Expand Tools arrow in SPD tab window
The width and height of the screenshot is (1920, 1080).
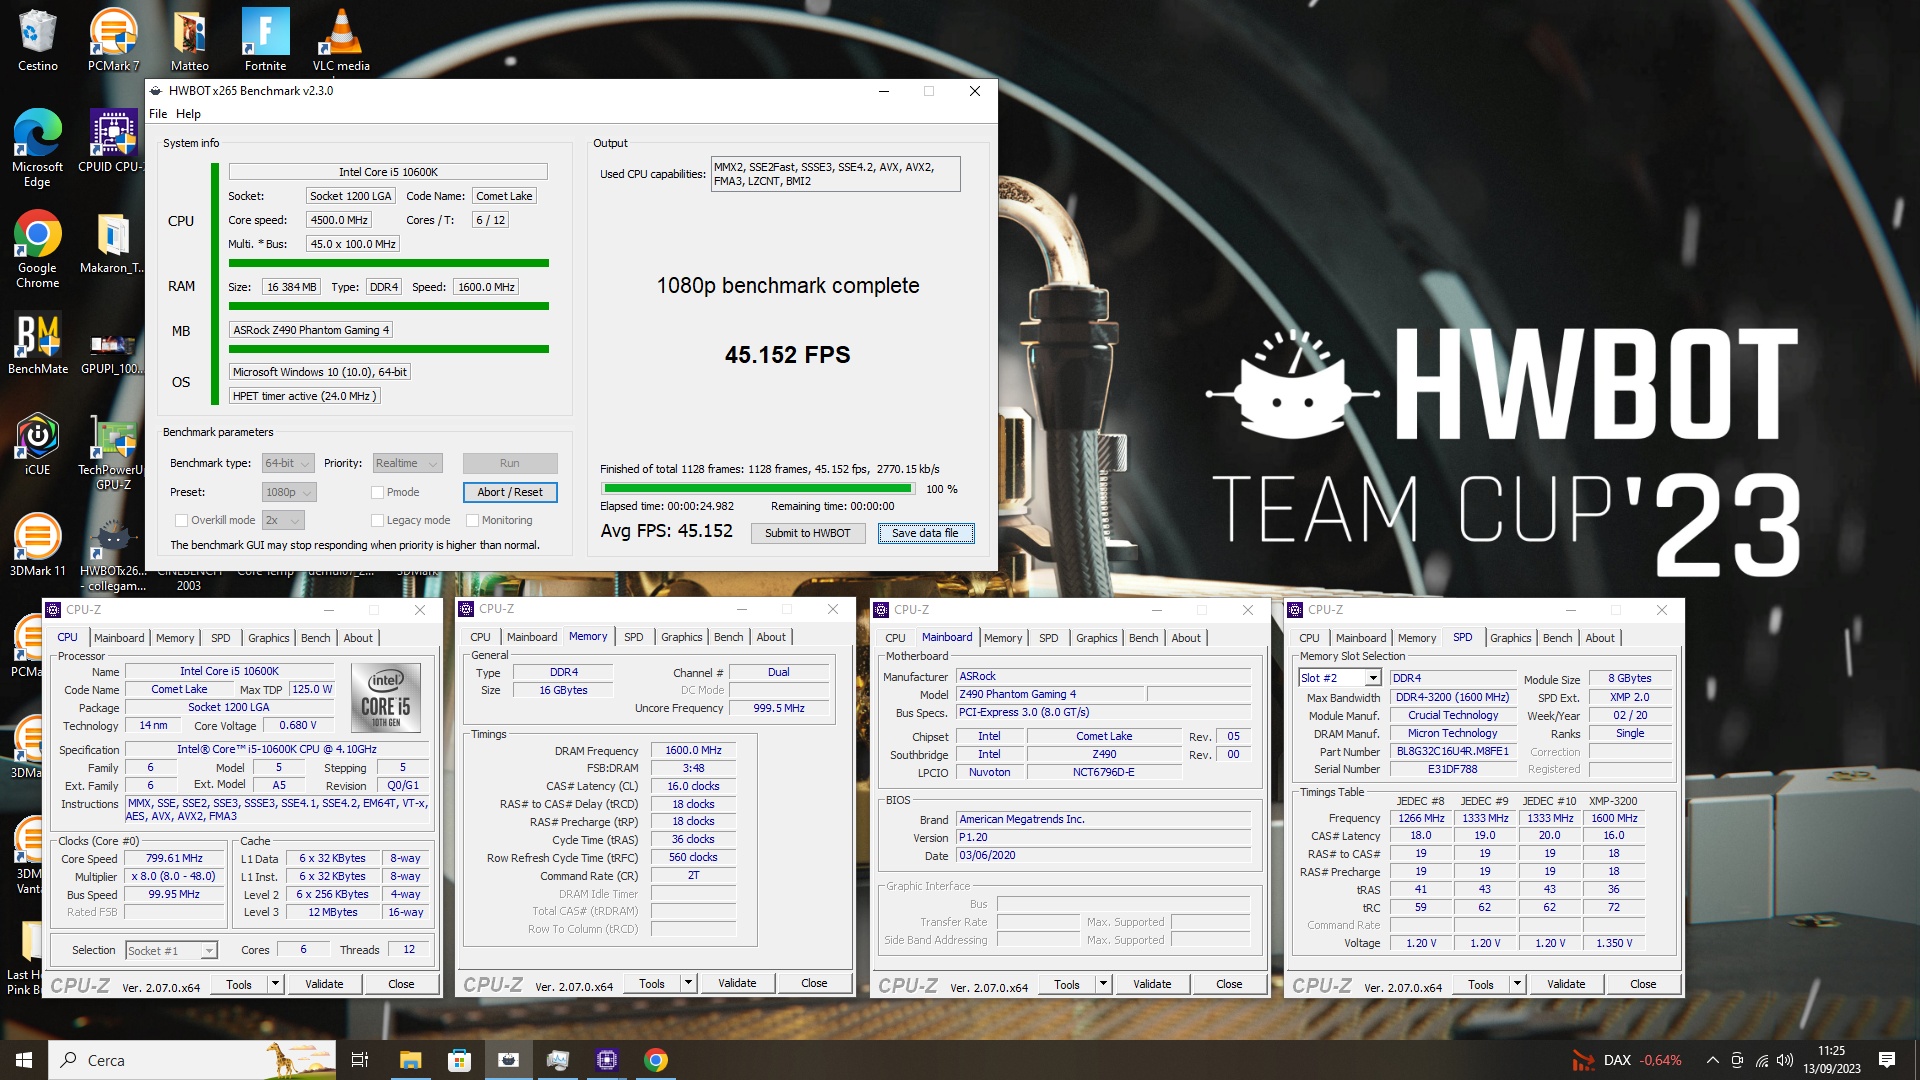[1517, 984]
